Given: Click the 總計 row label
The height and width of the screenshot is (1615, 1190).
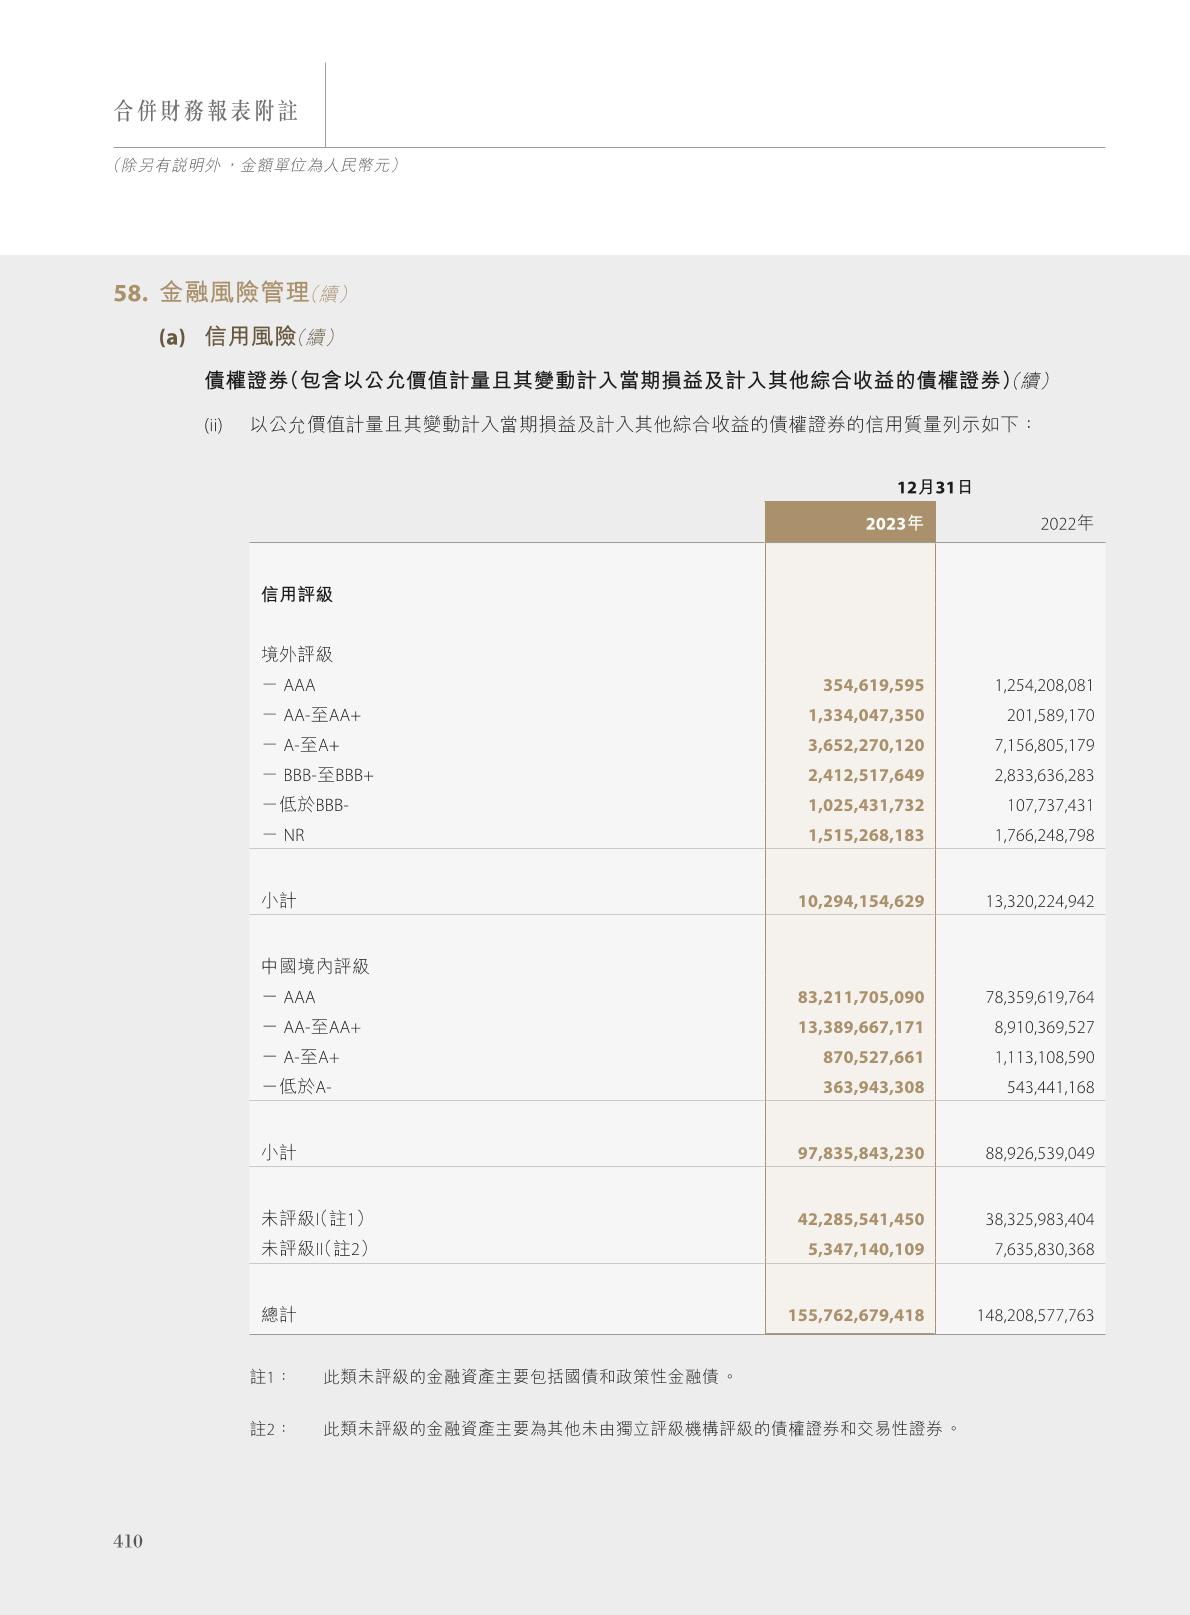Looking at the screenshot, I should click(279, 1315).
